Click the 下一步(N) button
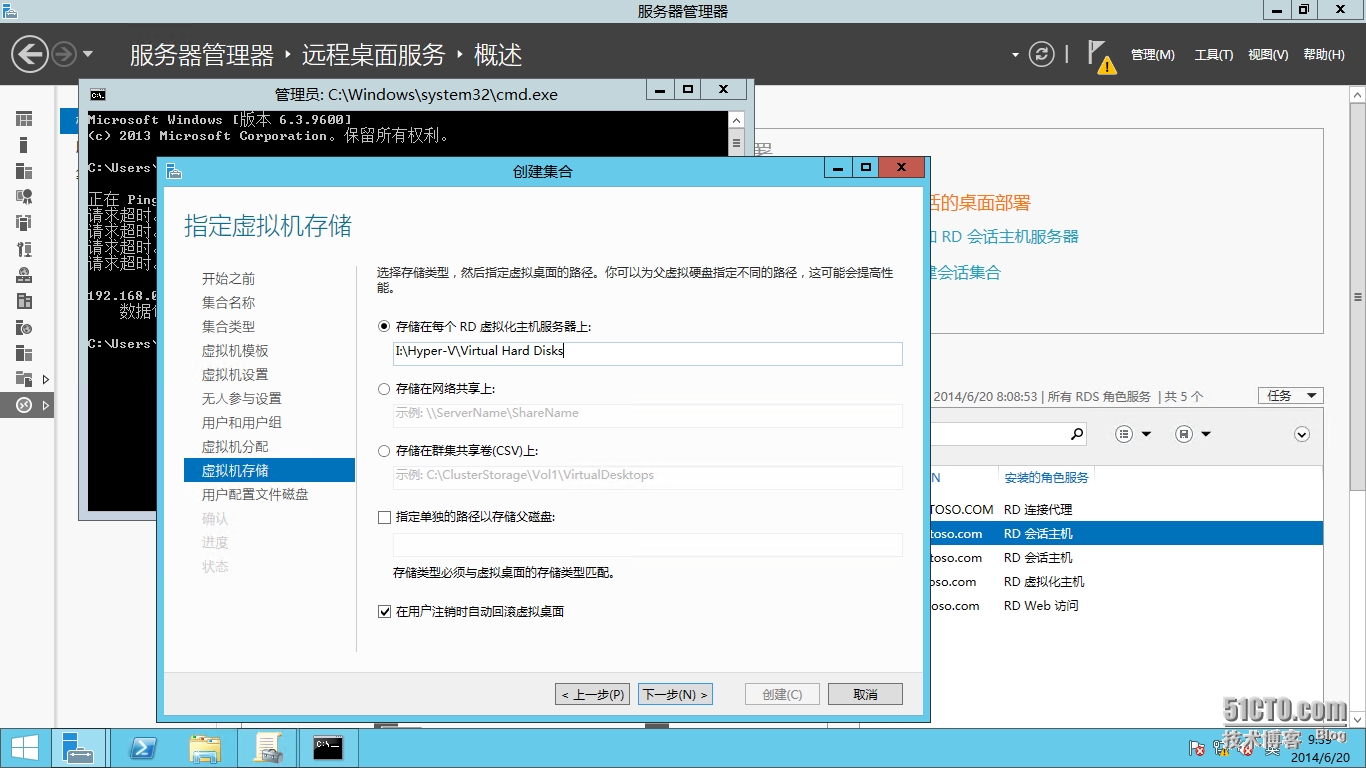 click(675, 694)
